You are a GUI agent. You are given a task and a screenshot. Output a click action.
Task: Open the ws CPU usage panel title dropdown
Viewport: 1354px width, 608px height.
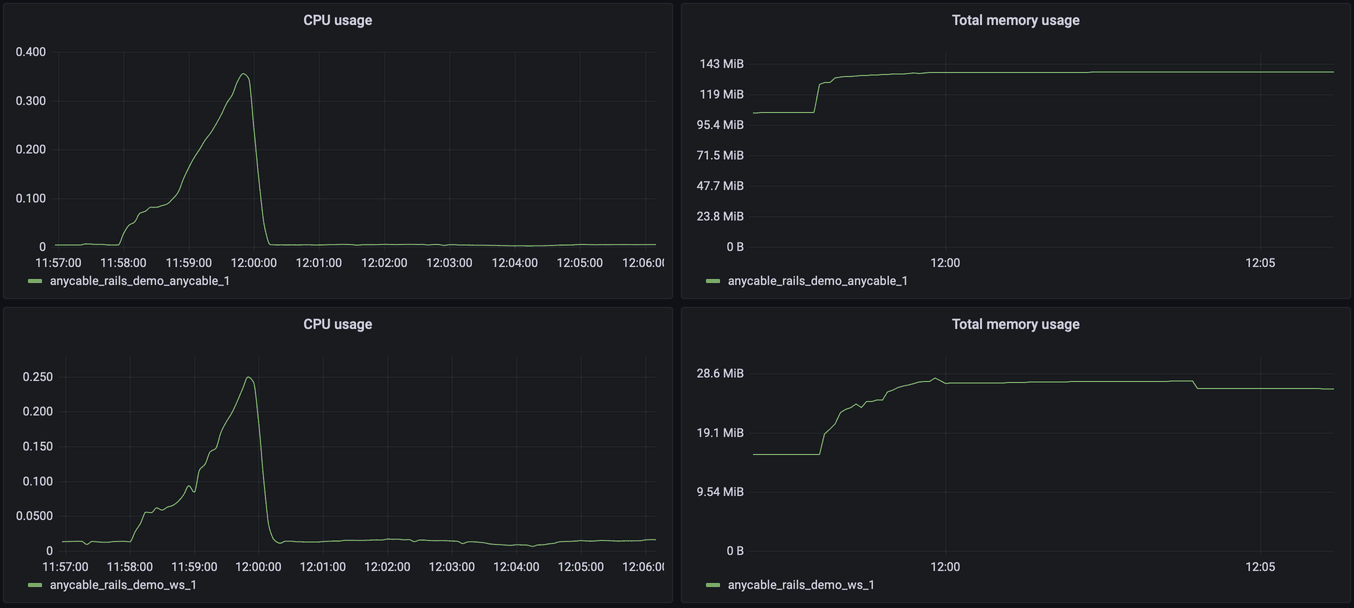[x=338, y=324]
